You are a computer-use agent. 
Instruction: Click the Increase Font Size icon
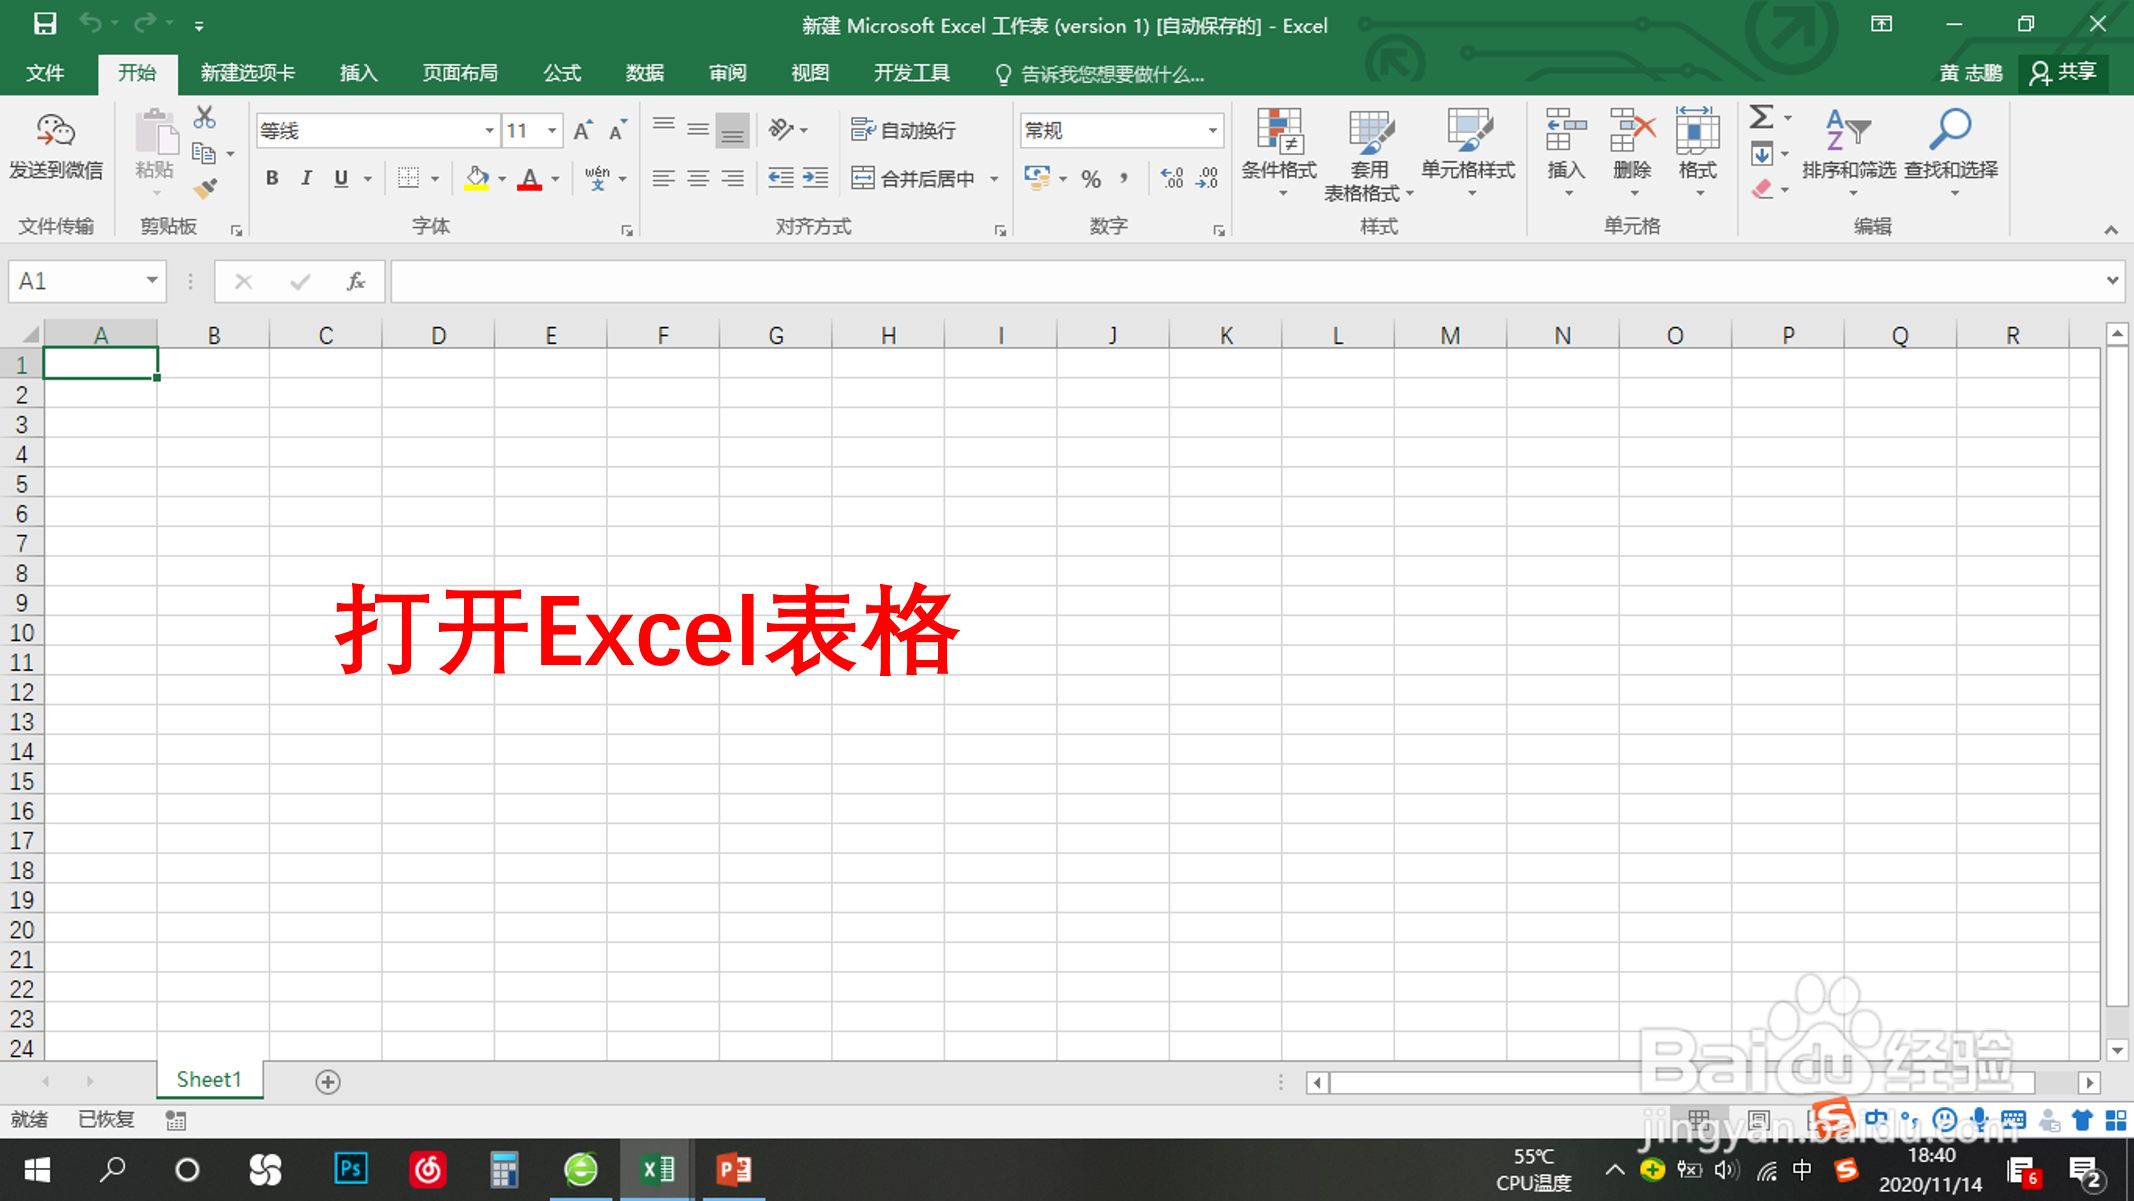[x=582, y=130]
